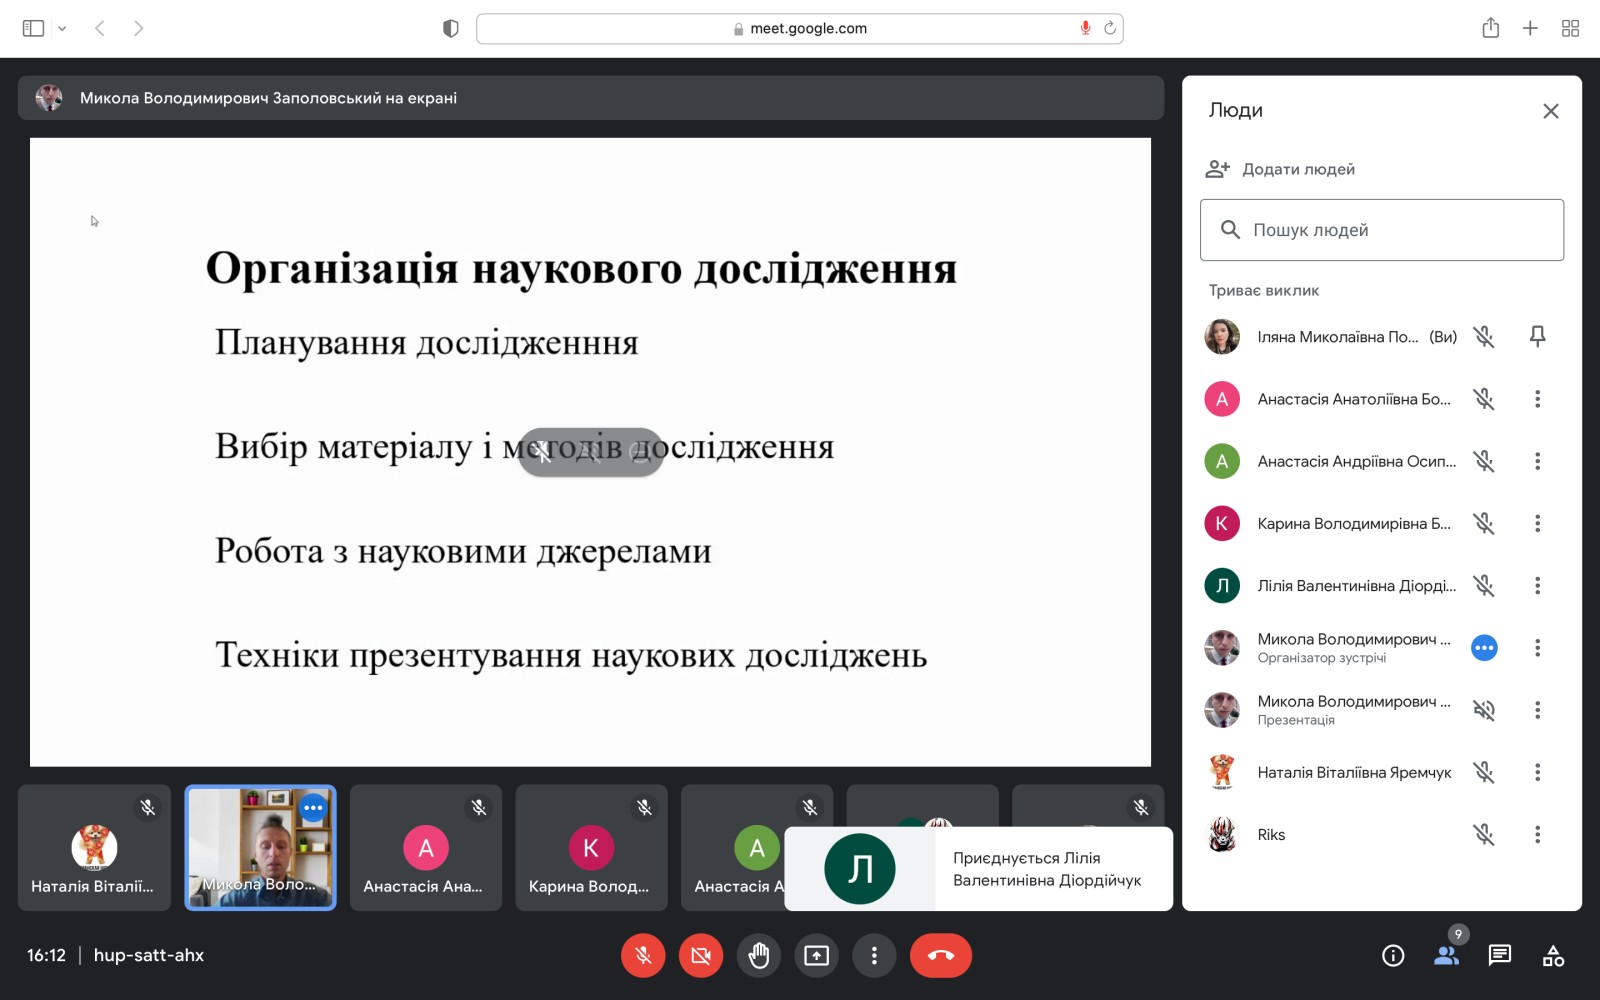Open options for Наталія Віталіївна Яремчук

pyautogui.click(x=1537, y=772)
